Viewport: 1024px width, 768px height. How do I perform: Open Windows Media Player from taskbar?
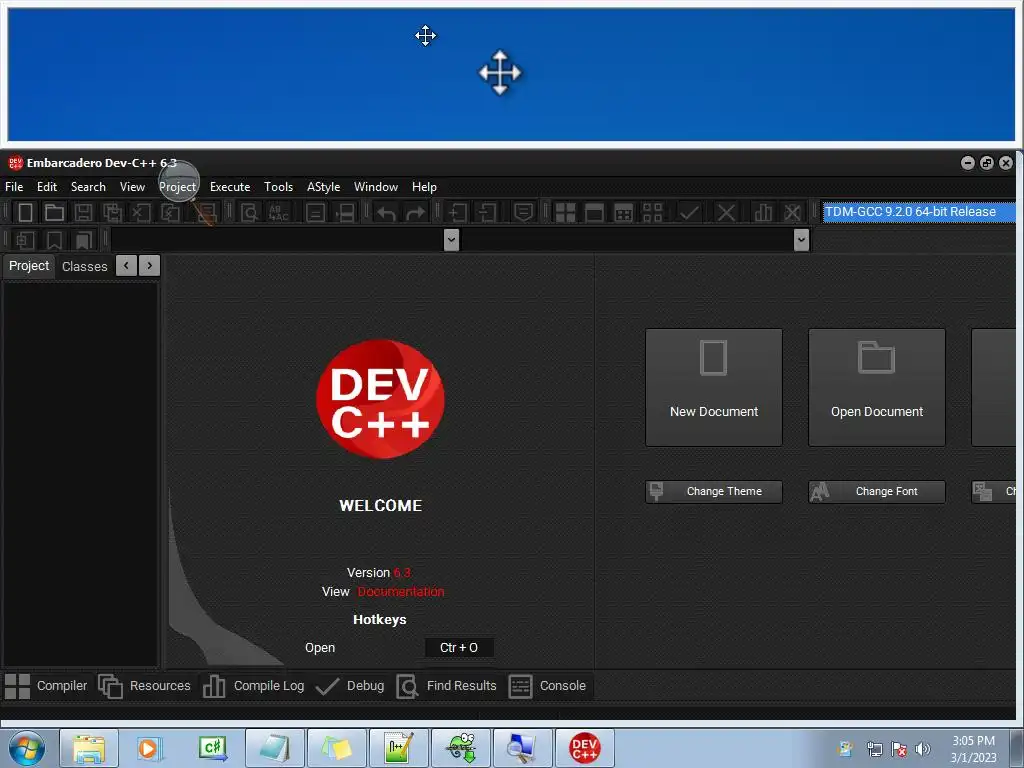click(x=150, y=748)
